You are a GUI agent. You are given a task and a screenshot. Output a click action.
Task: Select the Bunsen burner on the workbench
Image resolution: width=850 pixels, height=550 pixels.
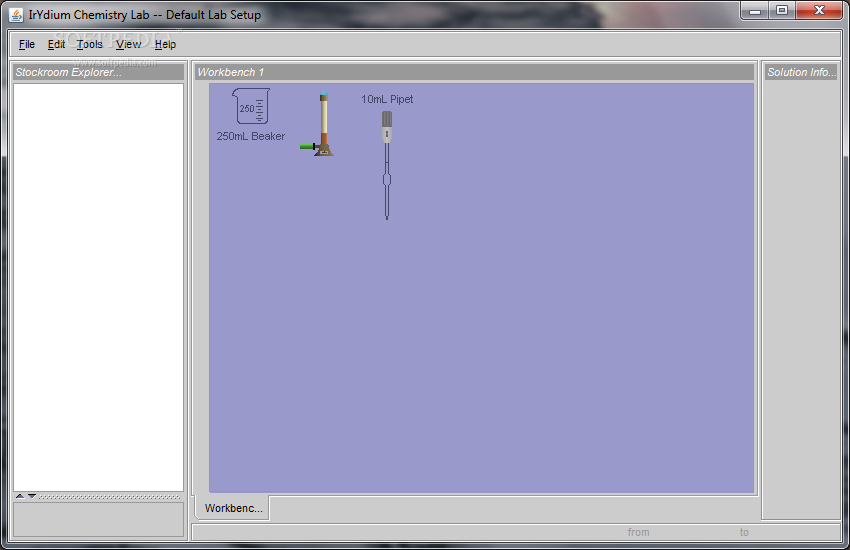tap(318, 124)
